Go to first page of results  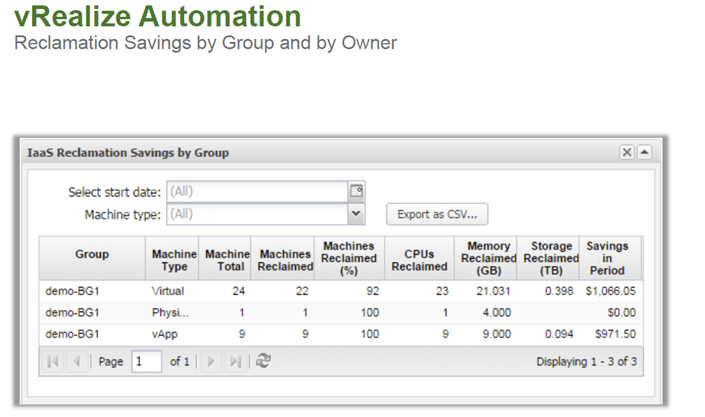(54, 361)
